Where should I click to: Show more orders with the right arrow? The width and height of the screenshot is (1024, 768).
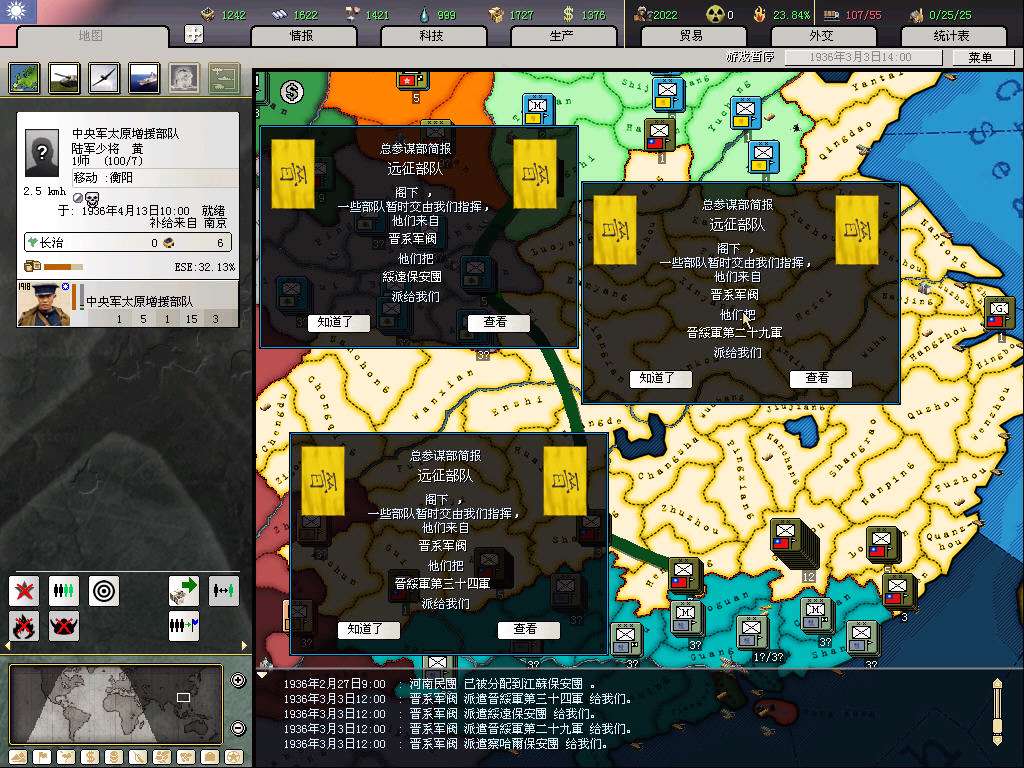coord(244,646)
